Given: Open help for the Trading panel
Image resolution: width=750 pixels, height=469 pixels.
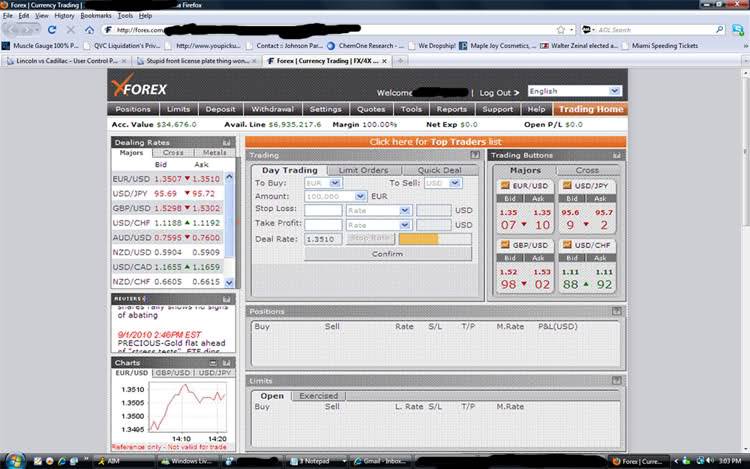Looking at the screenshot, I should (x=477, y=156).
